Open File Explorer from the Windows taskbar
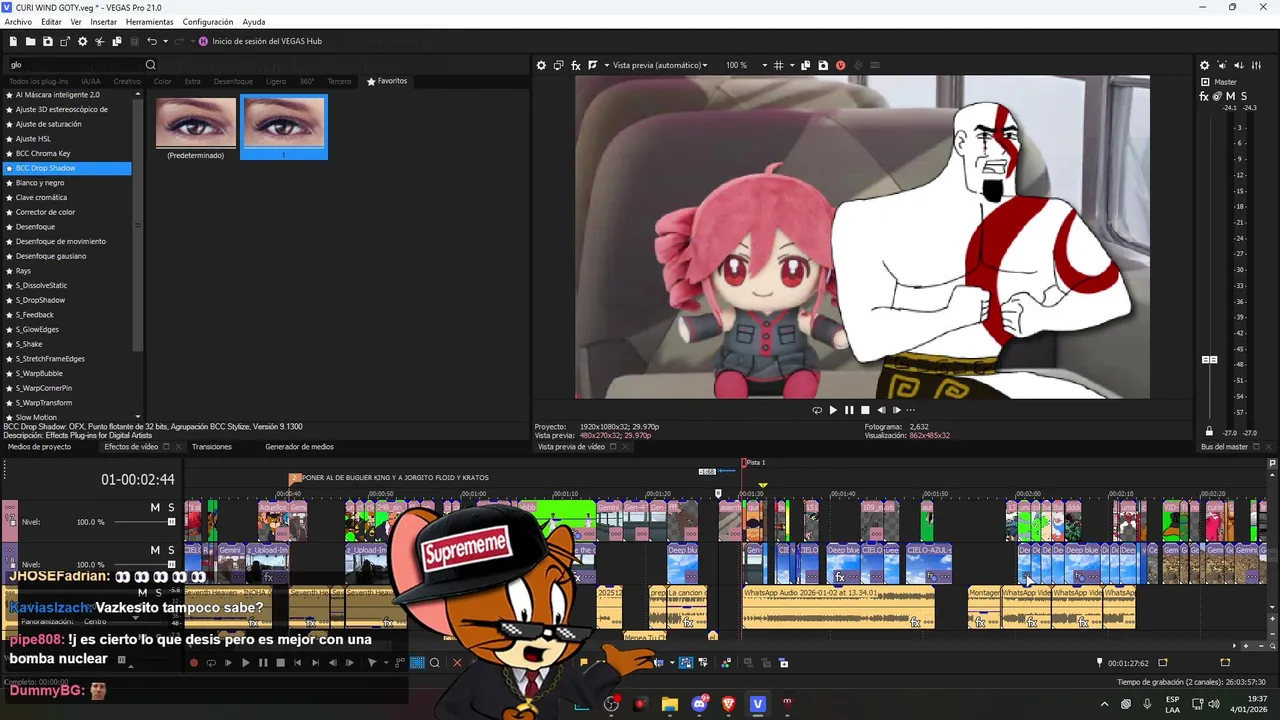The width and height of the screenshot is (1280, 720). click(670, 704)
